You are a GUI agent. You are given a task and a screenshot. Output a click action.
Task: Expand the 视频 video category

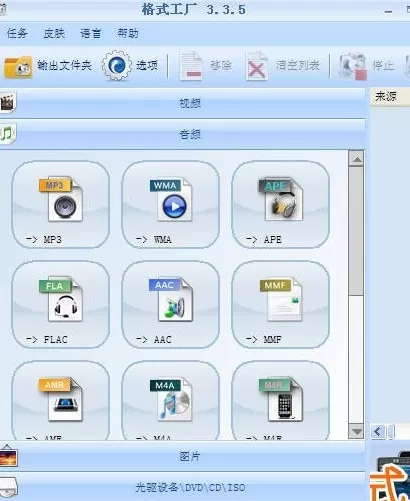coord(183,103)
